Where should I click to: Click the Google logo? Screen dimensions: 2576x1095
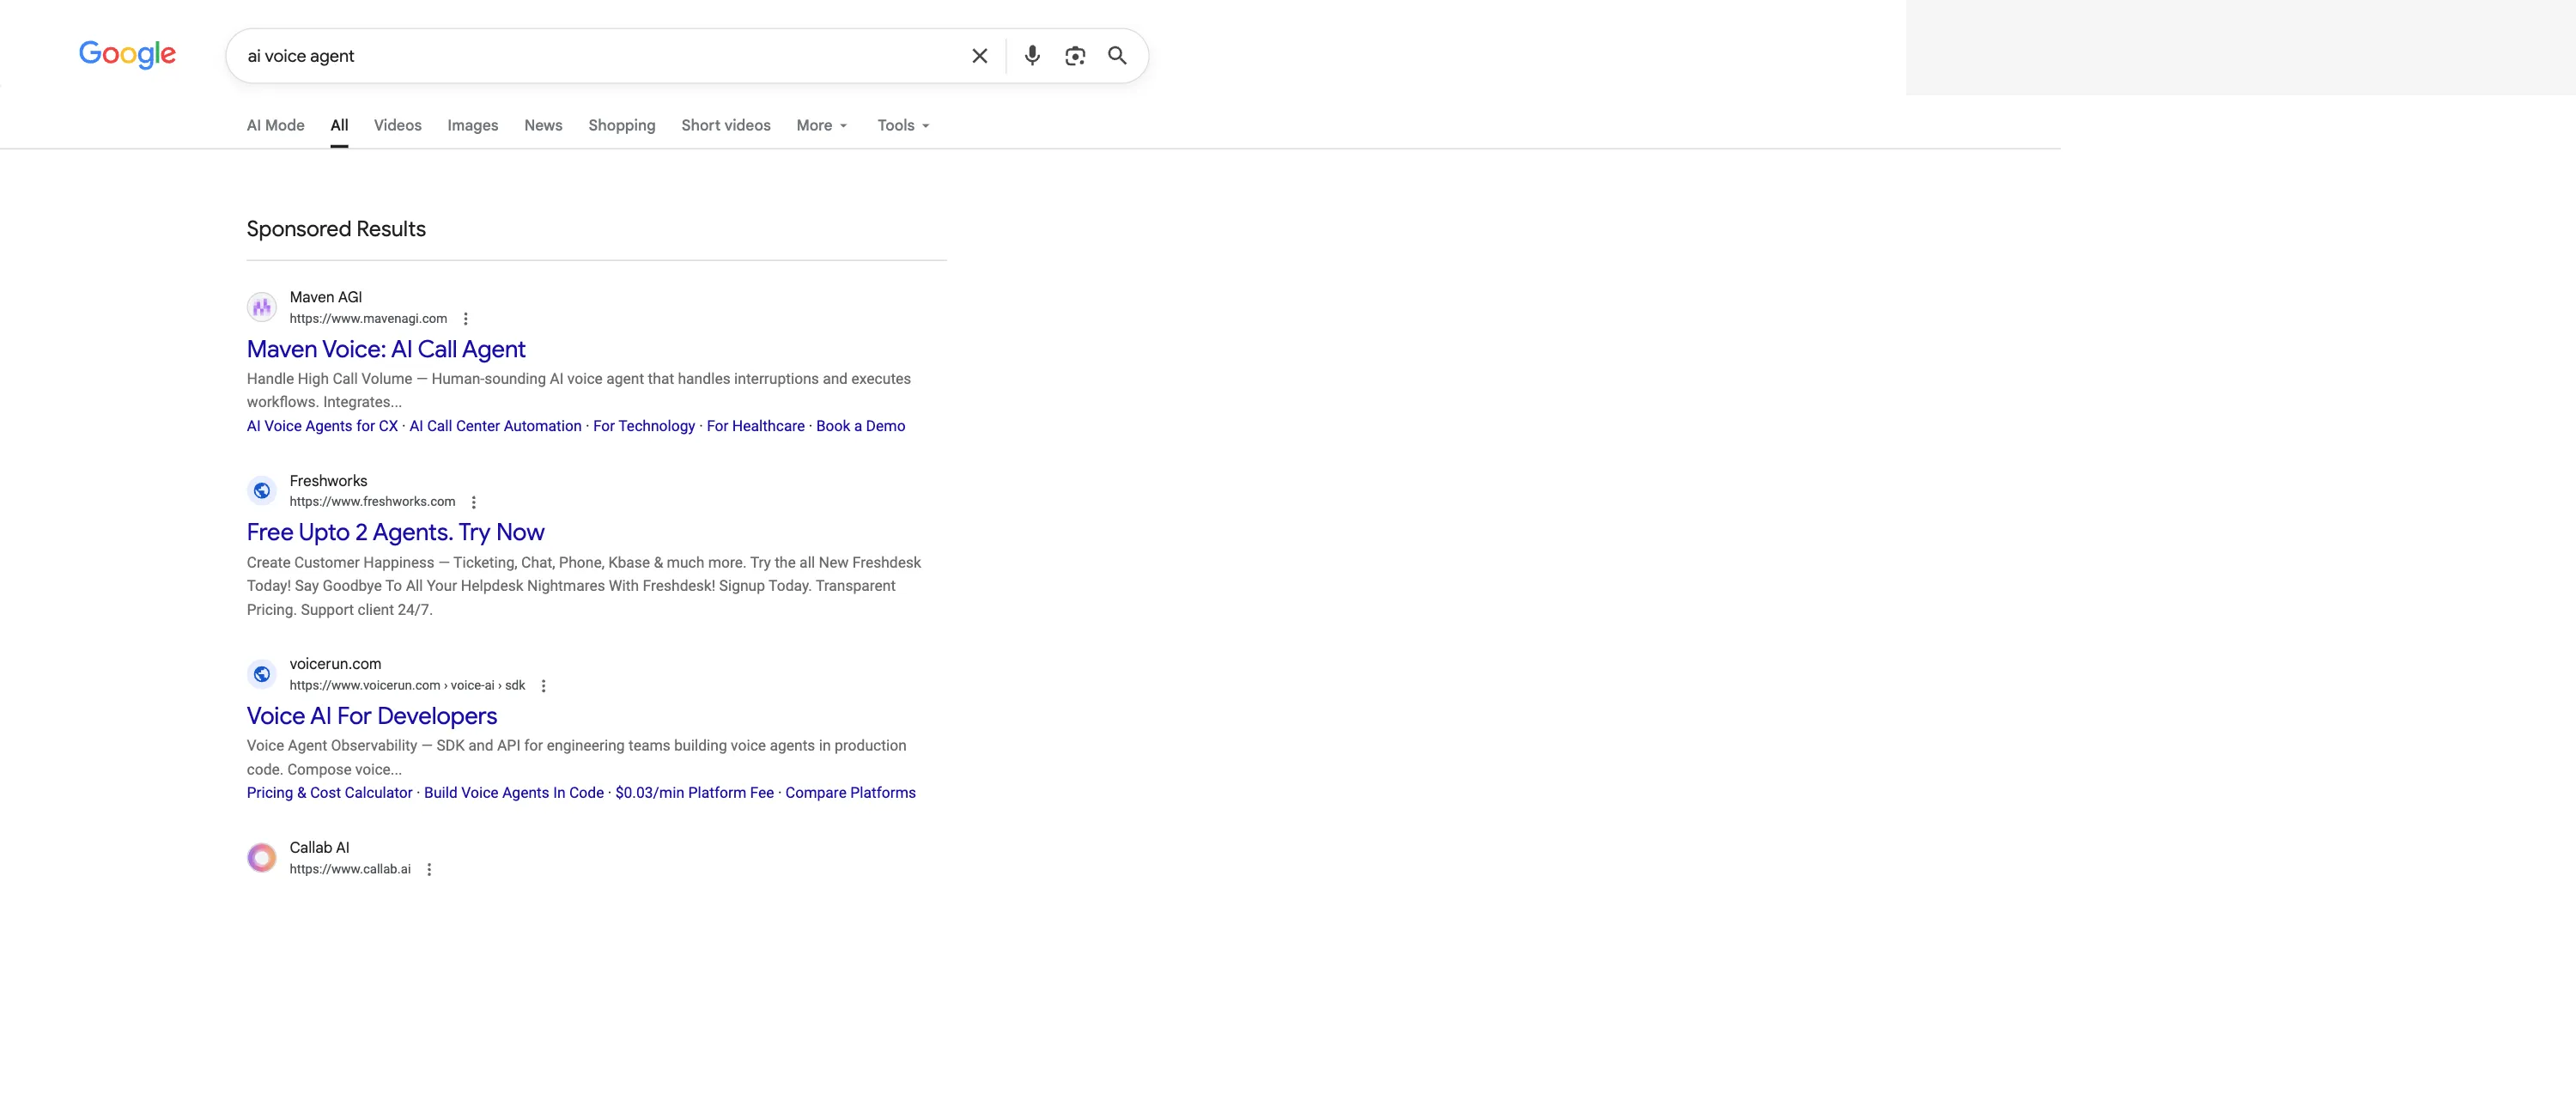click(127, 54)
